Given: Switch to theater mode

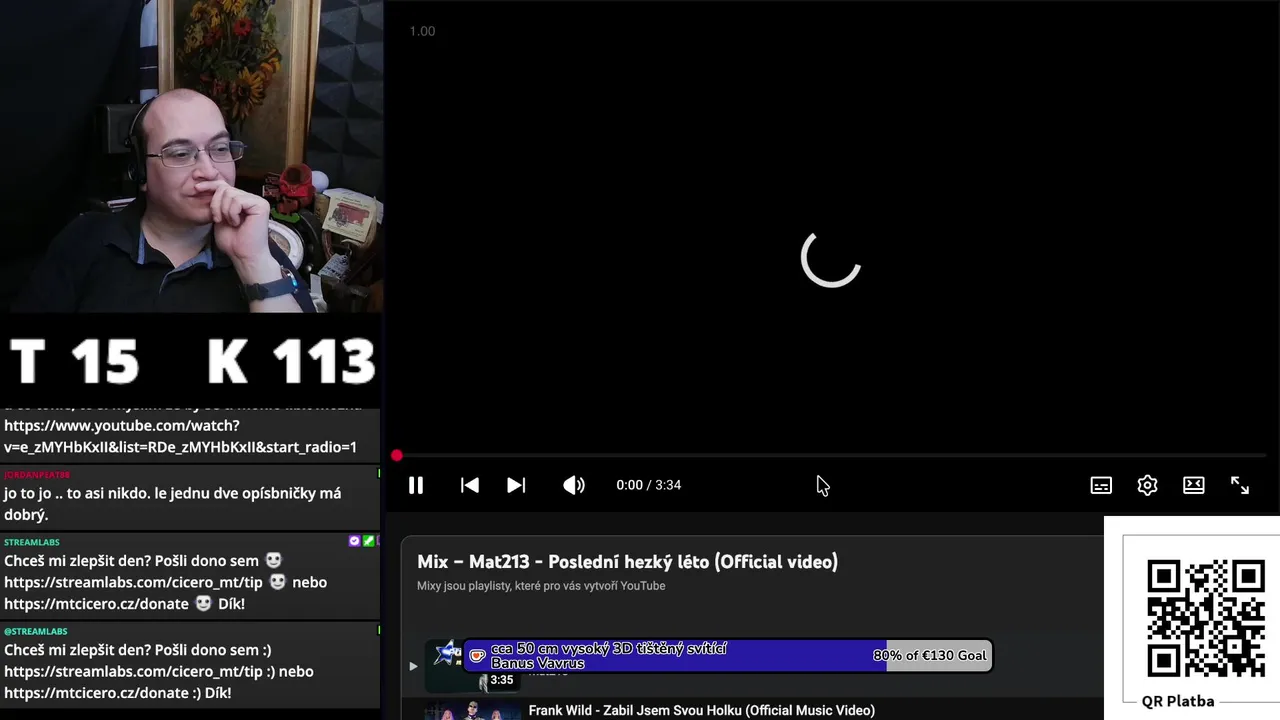Looking at the screenshot, I should coord(1194,485).
